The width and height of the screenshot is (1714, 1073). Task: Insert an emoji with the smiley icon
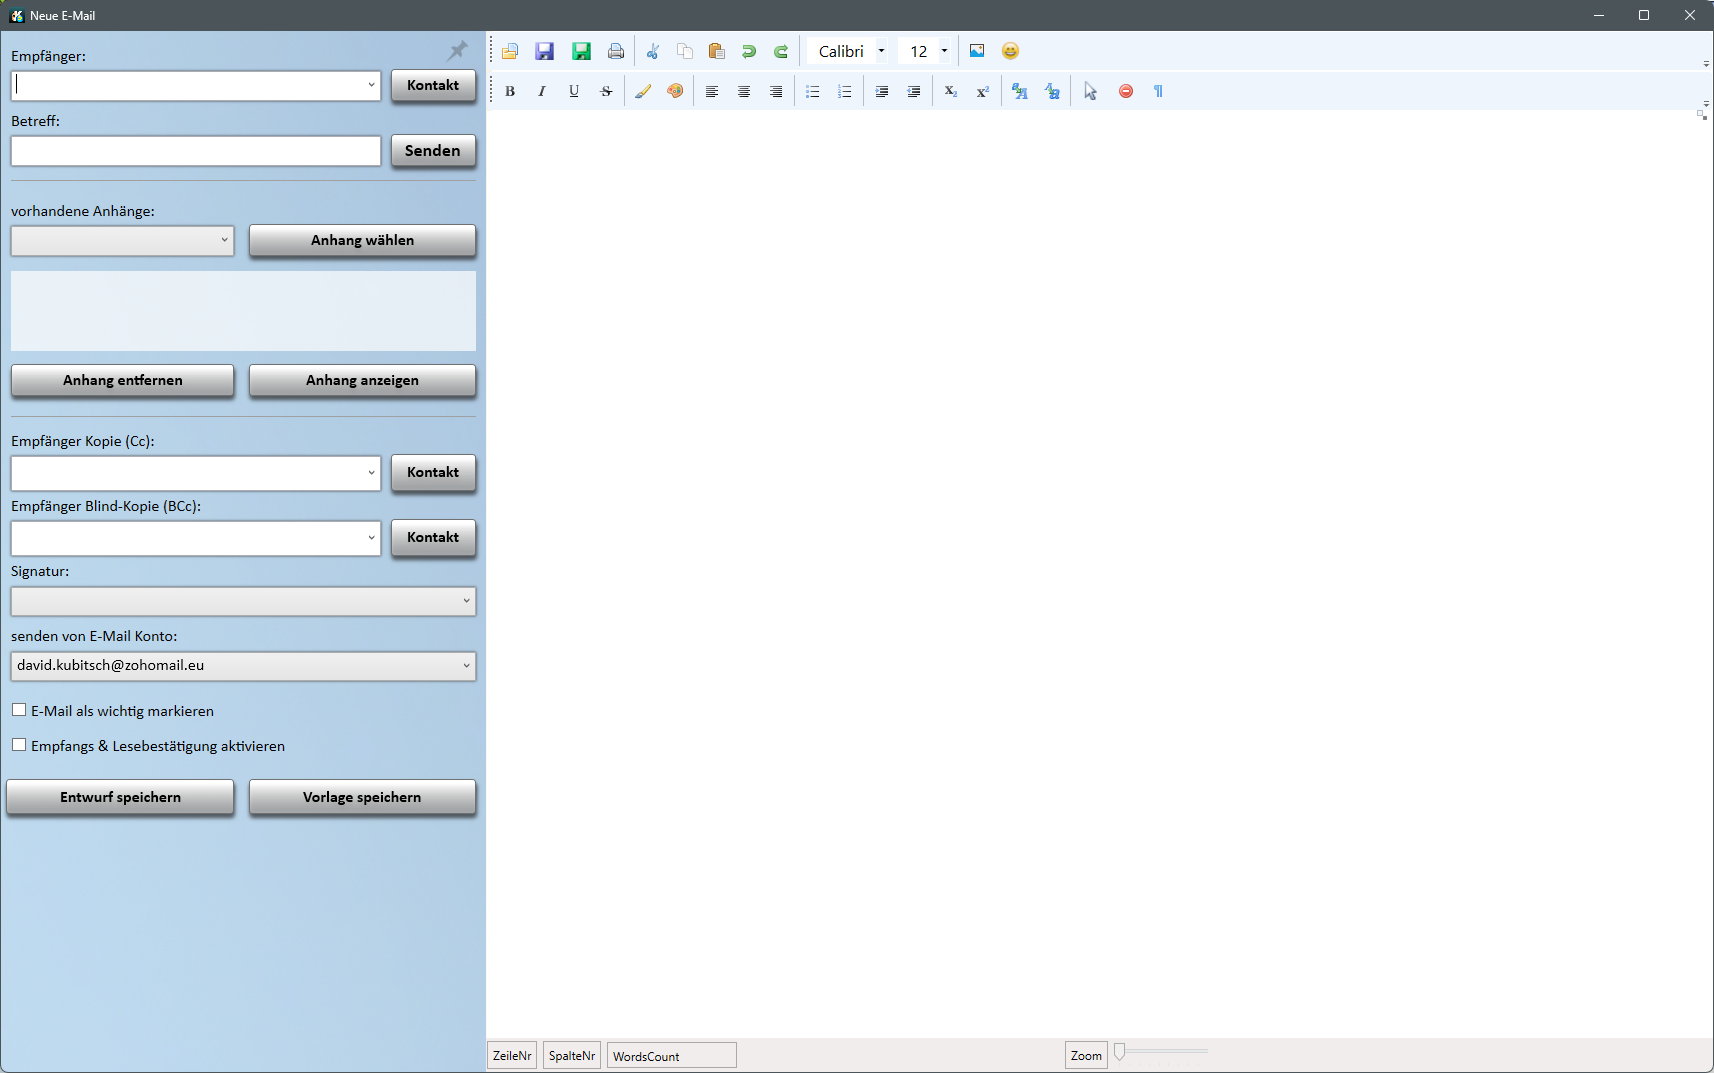coord(1010,51)
